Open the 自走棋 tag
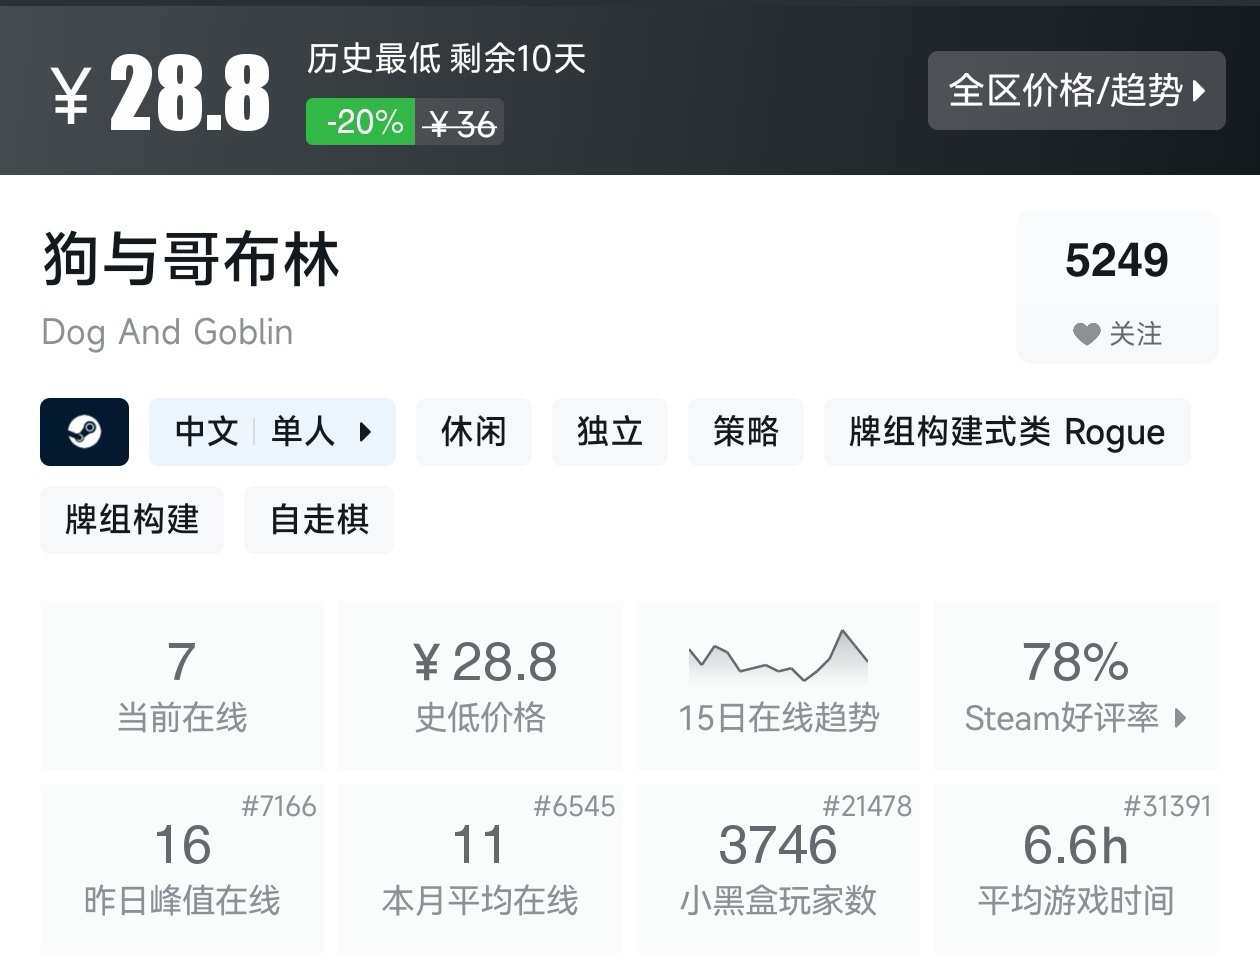The width and height of the screenshot is (1260, 963). point(319,520)
